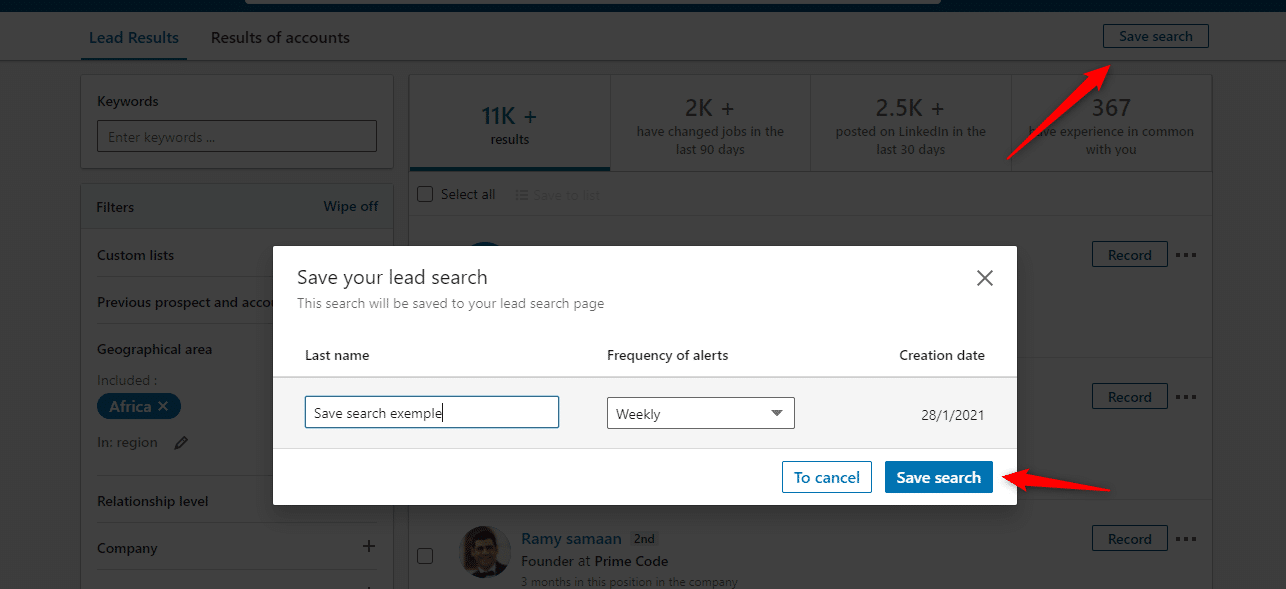Filter by 2K+ changed jobs tab
1286x589 pixels.
coord(710,123)
